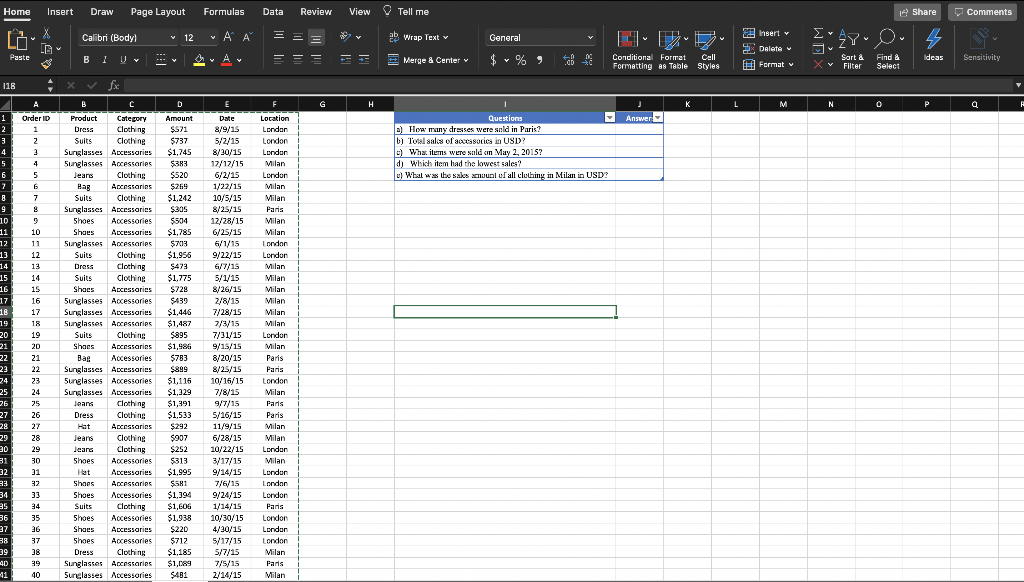Screen dimensions: 1024x582
Task: Decrease indent
Action: [x=345, y=60]
